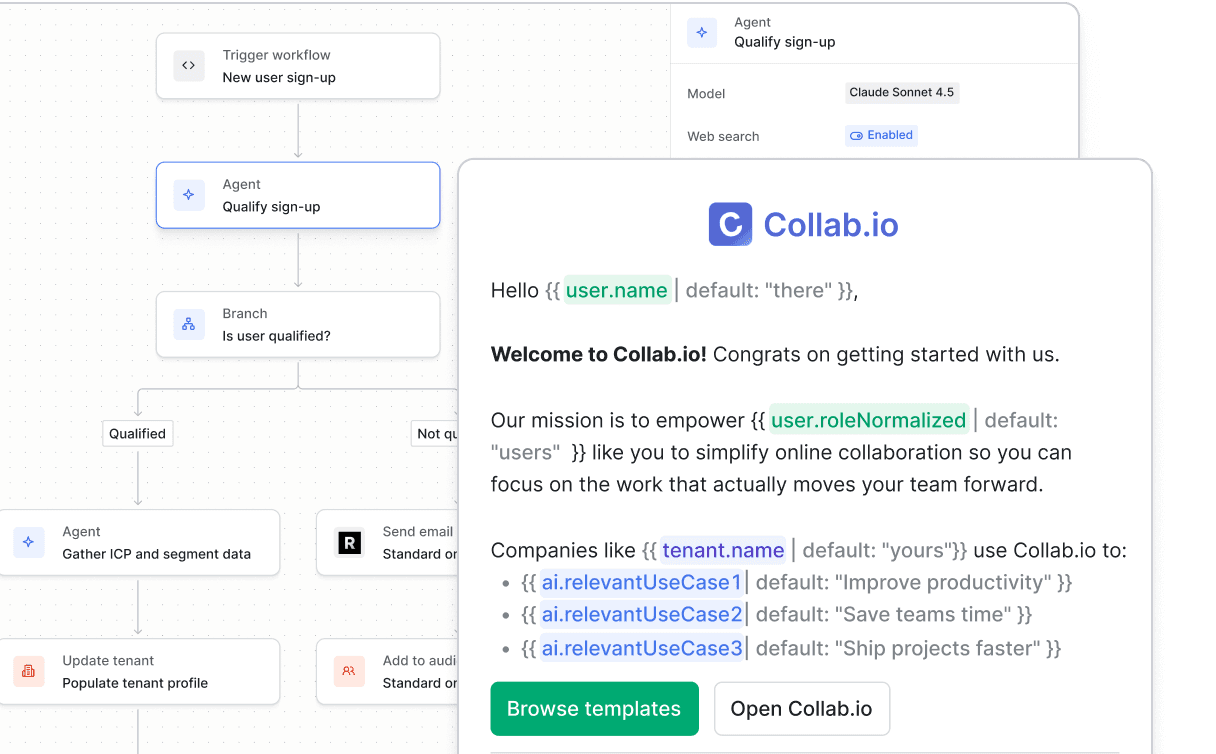Open the Claude Sonnet 4.5 model selector

901,93
